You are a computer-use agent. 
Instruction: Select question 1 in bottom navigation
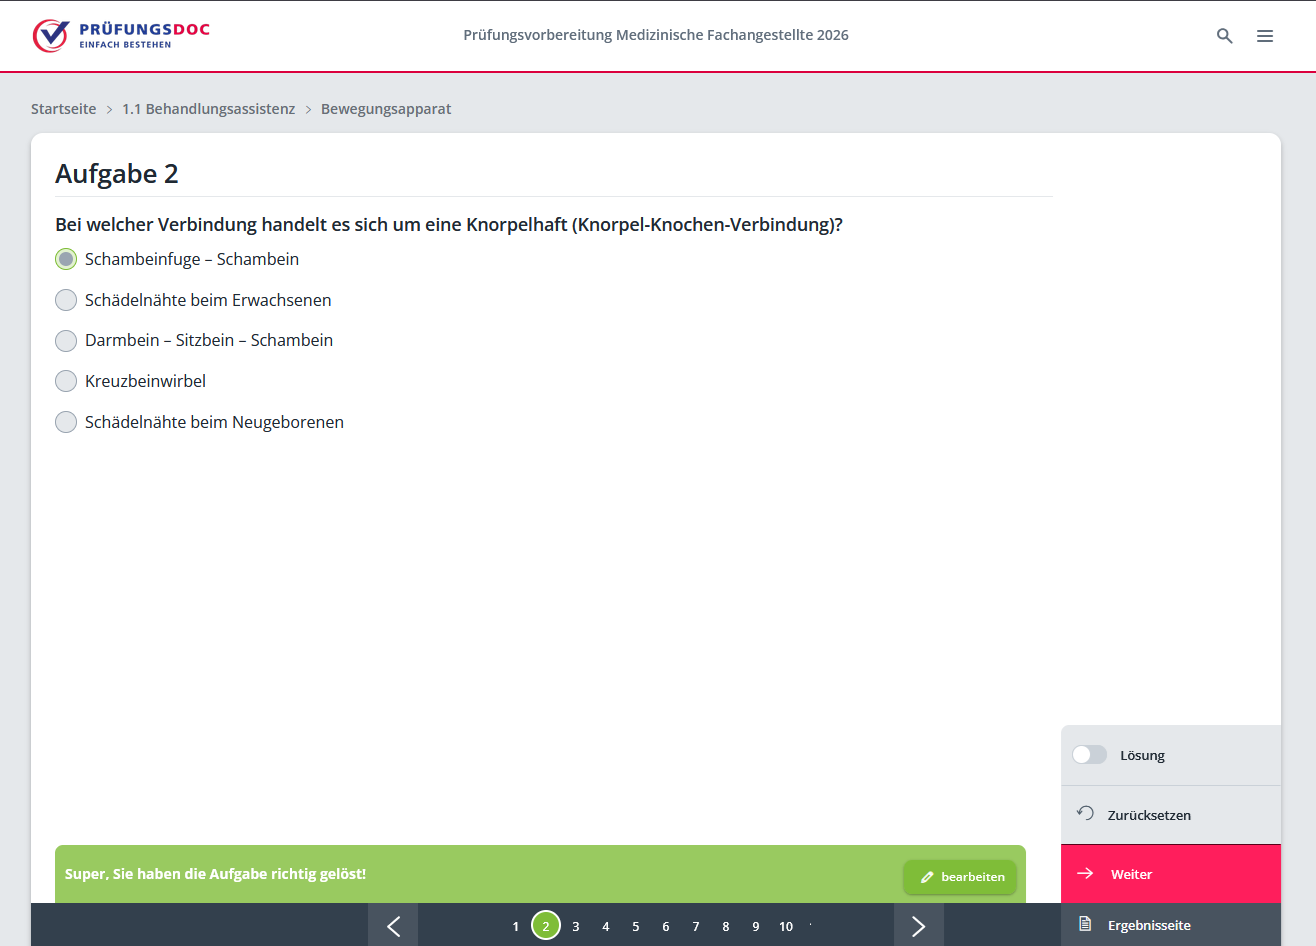click(x=516, y=926)
